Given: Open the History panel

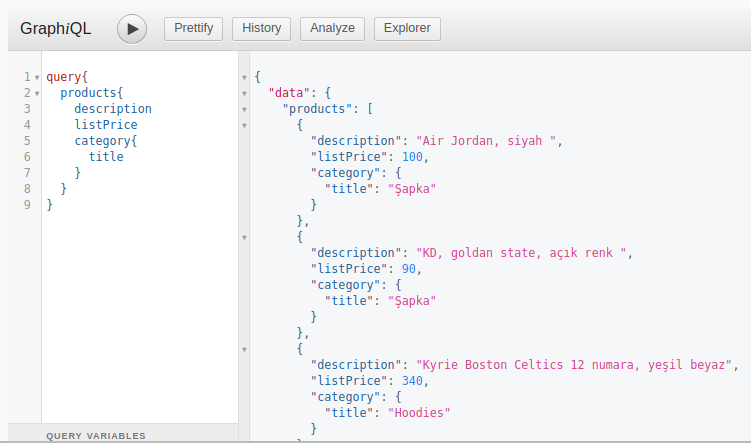Looking at the screenshot, I should click(262, 29).
